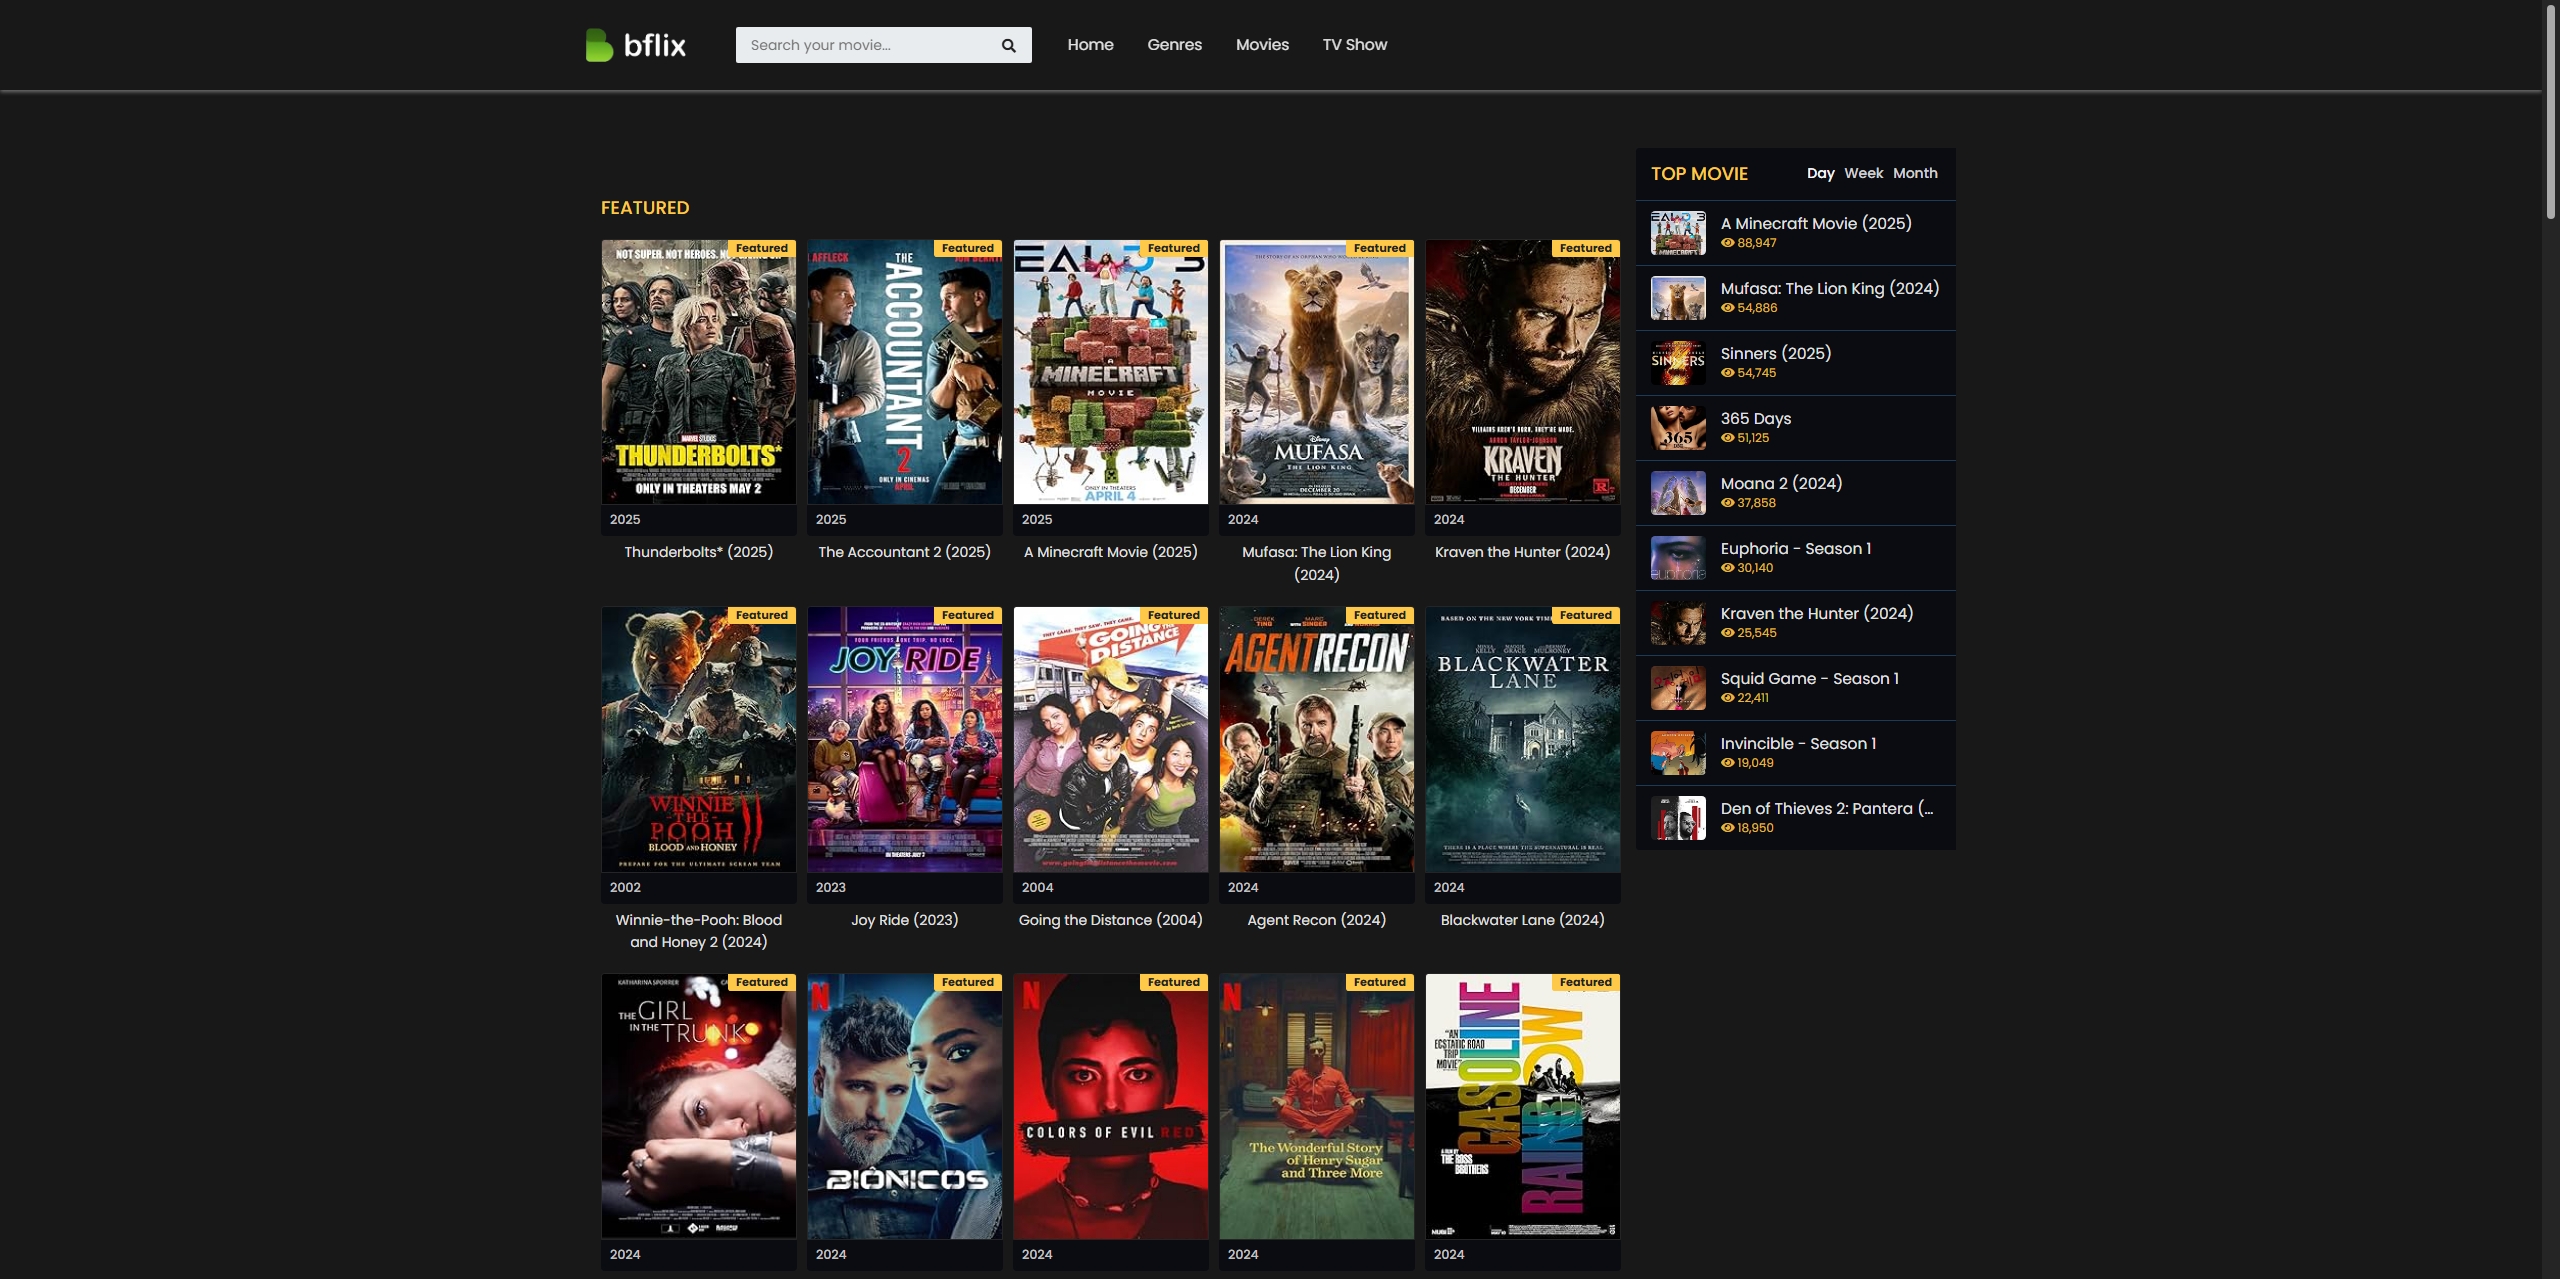Click Euphoria small thumbnail in Top Movie
Image resolution: width=2560 pixels, height=1279 pixels.
coord(1677,558)
